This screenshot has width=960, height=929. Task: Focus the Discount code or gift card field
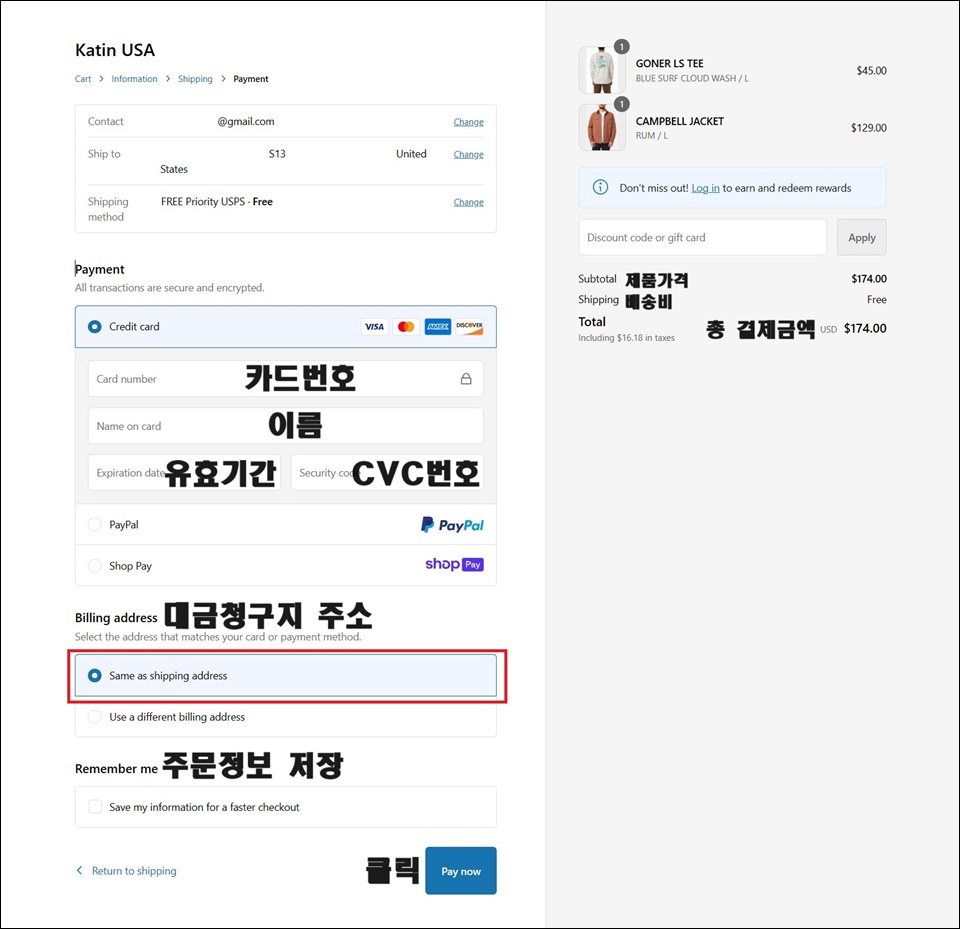coord(702,237)
